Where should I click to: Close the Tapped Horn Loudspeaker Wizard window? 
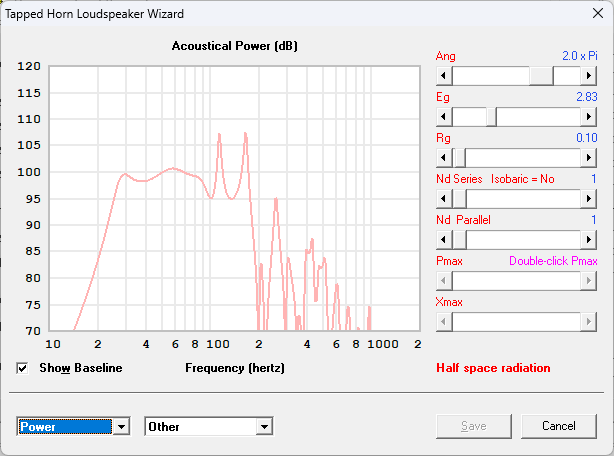tap(598, 13)
